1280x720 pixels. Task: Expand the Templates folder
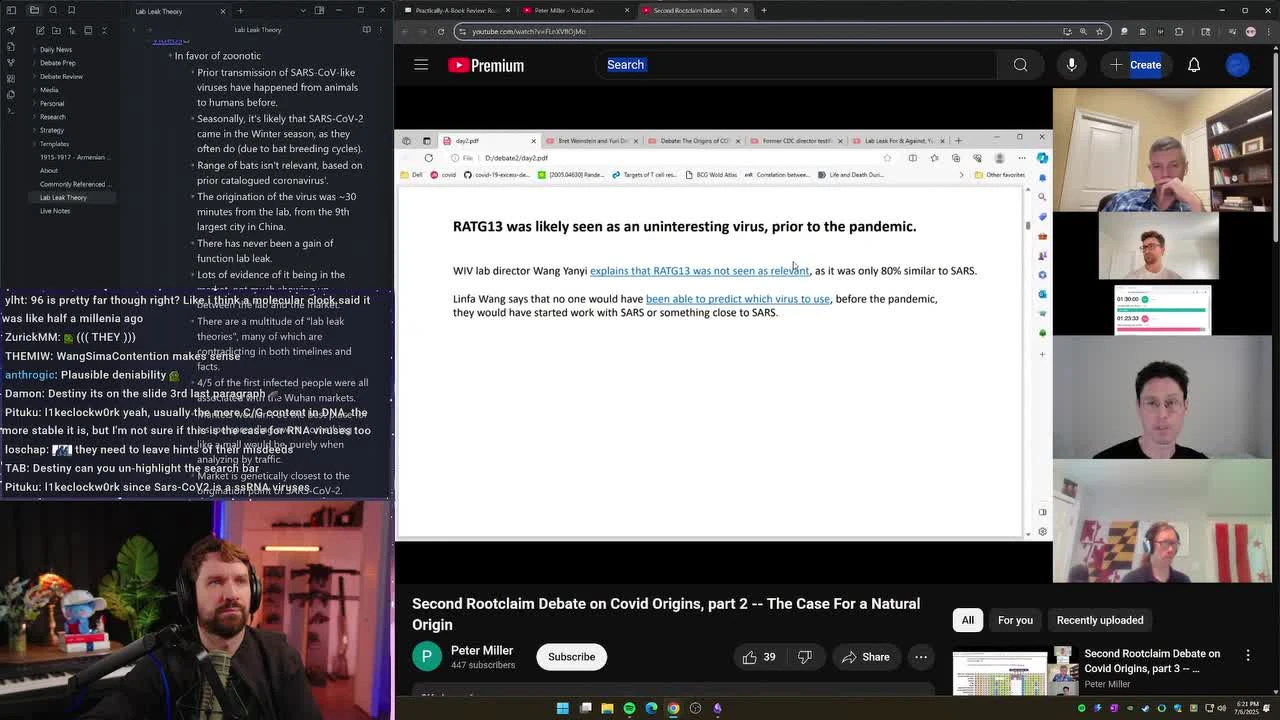pos(54,144)
